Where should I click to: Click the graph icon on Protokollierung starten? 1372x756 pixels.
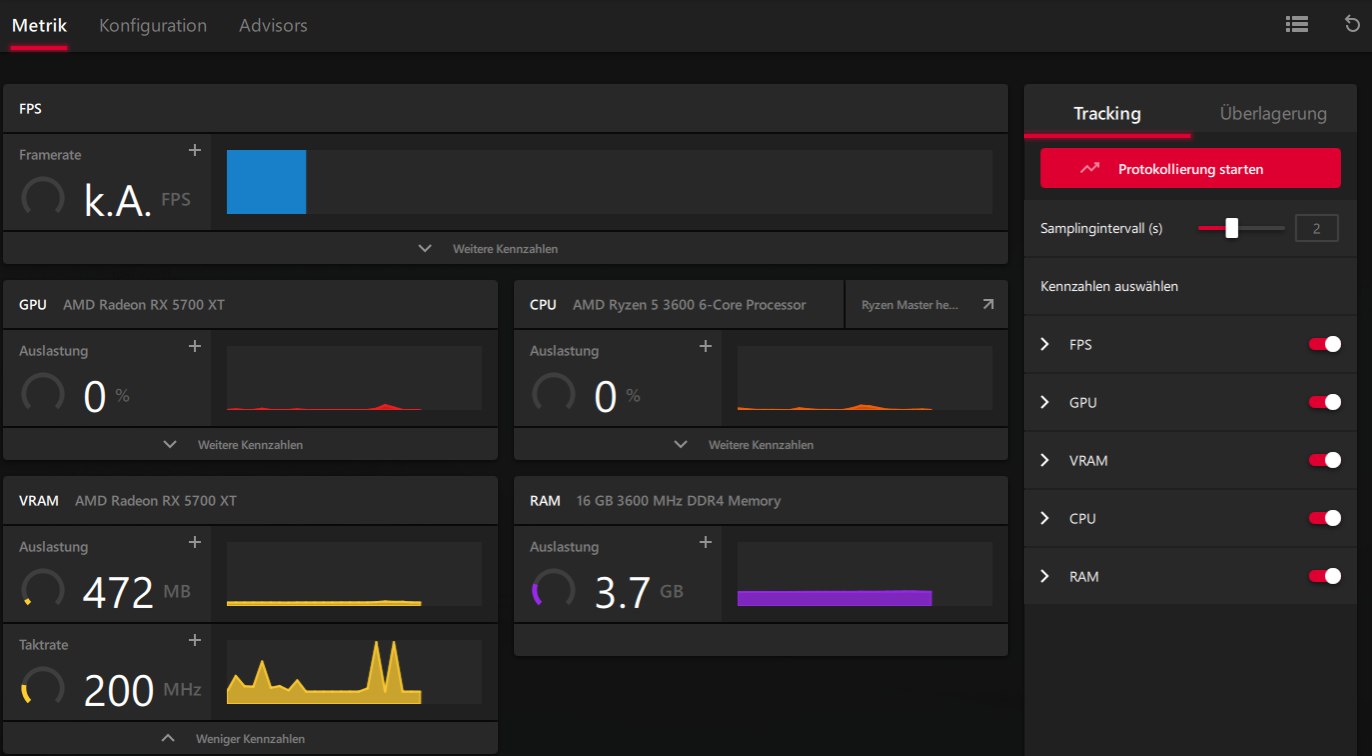[1090, 169]
